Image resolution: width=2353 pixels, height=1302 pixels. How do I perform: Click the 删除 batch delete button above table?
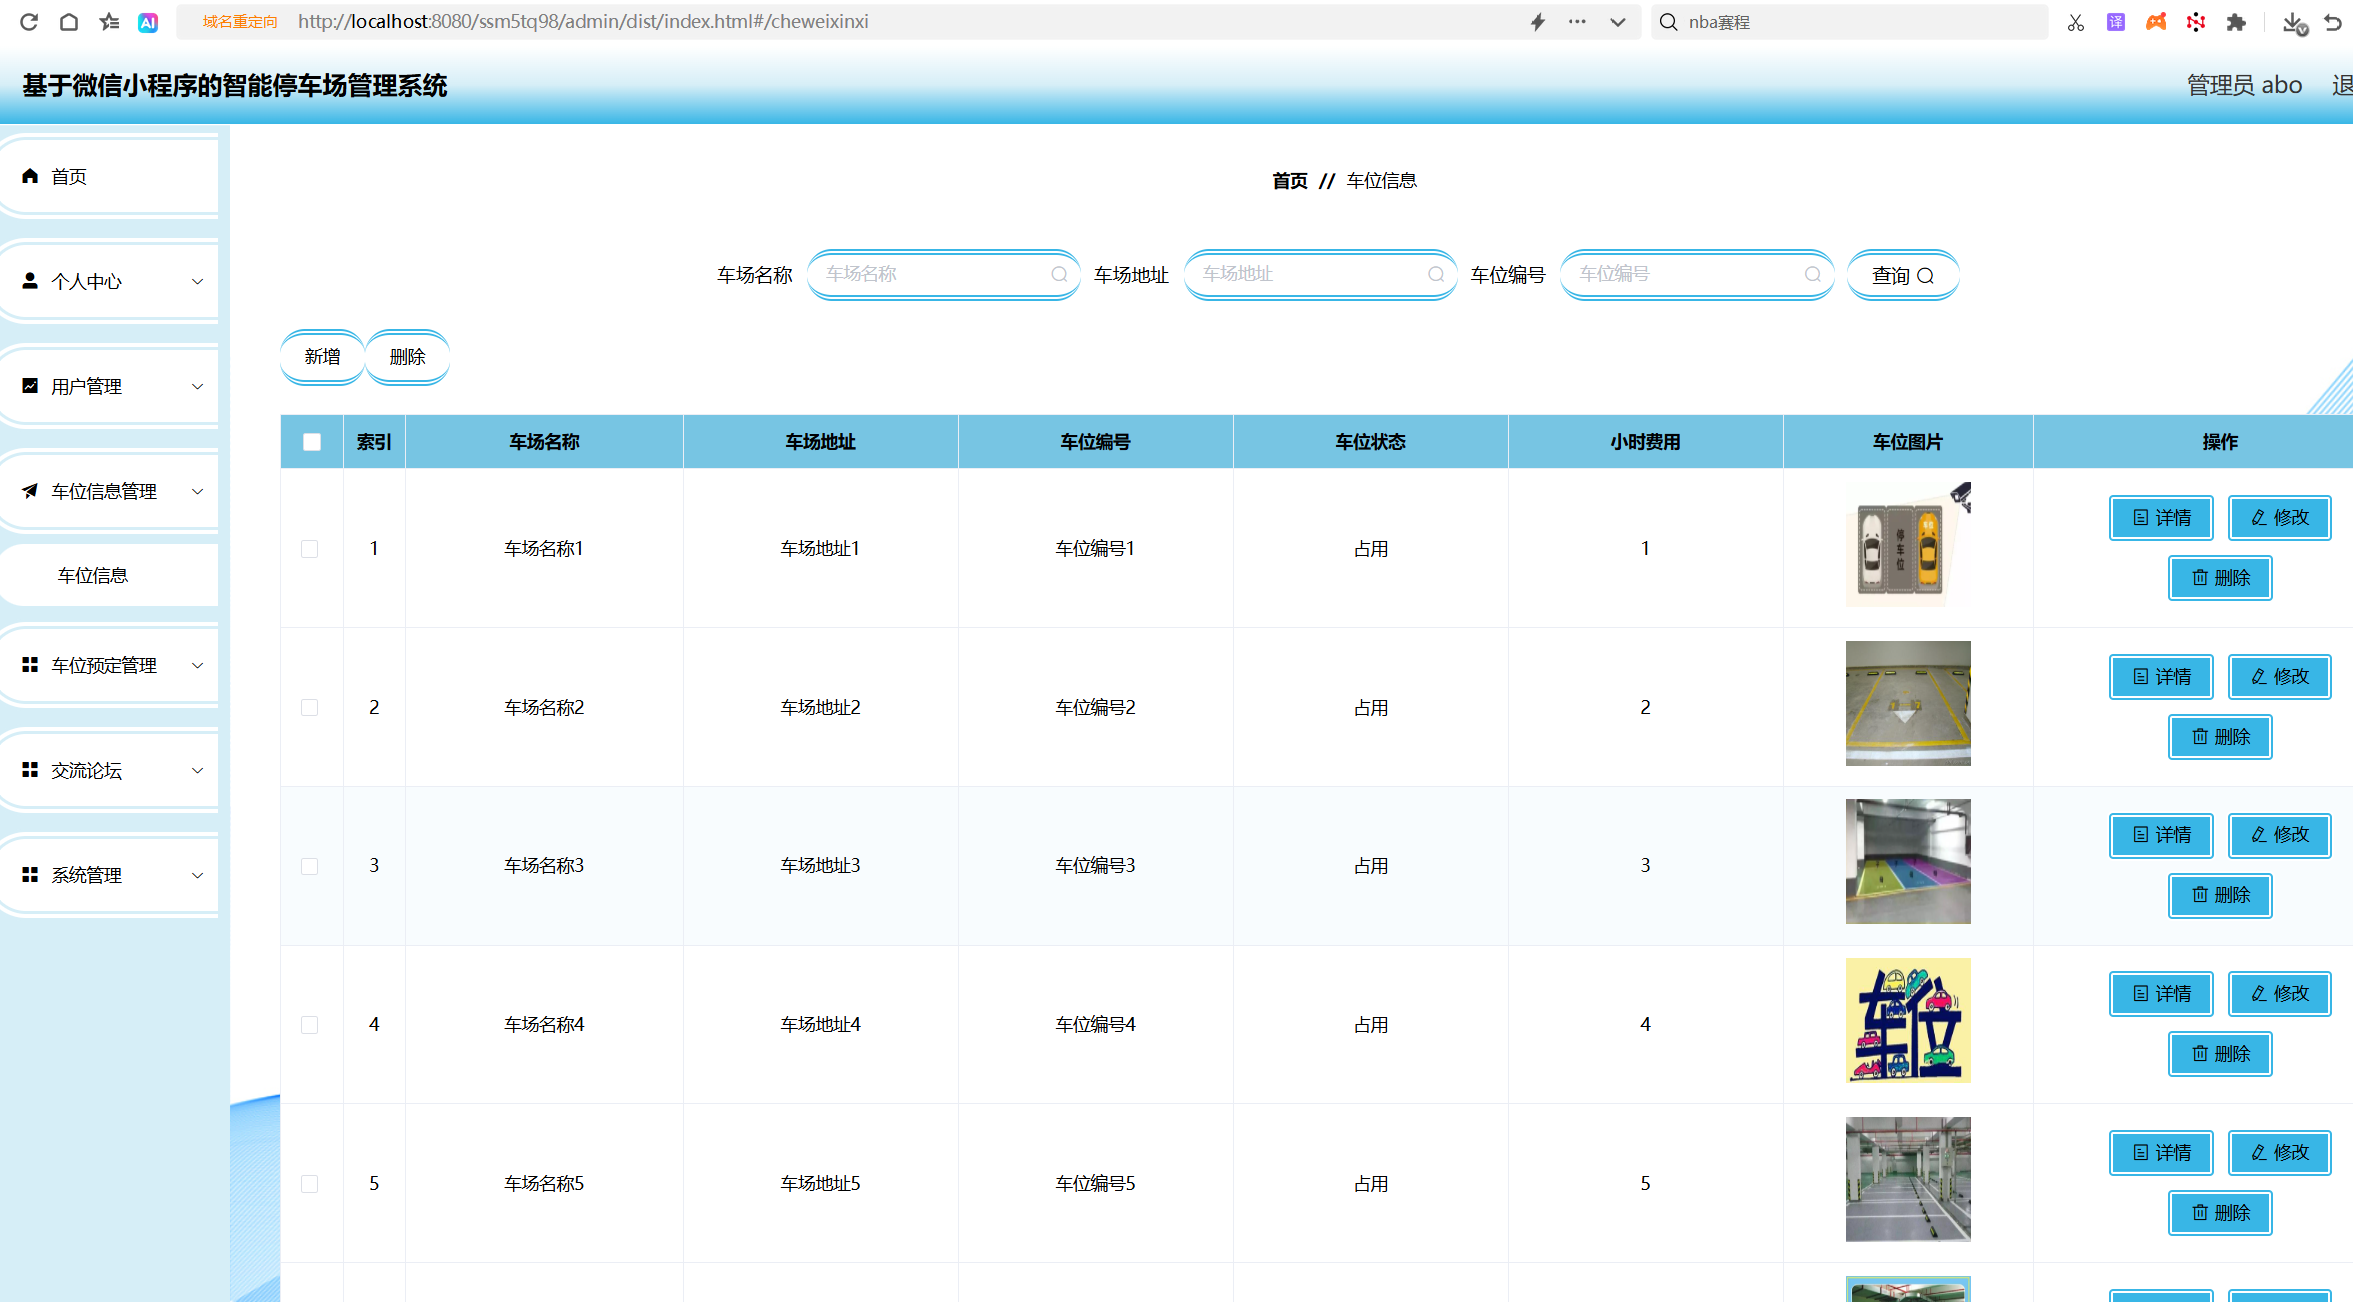[407, 357]
